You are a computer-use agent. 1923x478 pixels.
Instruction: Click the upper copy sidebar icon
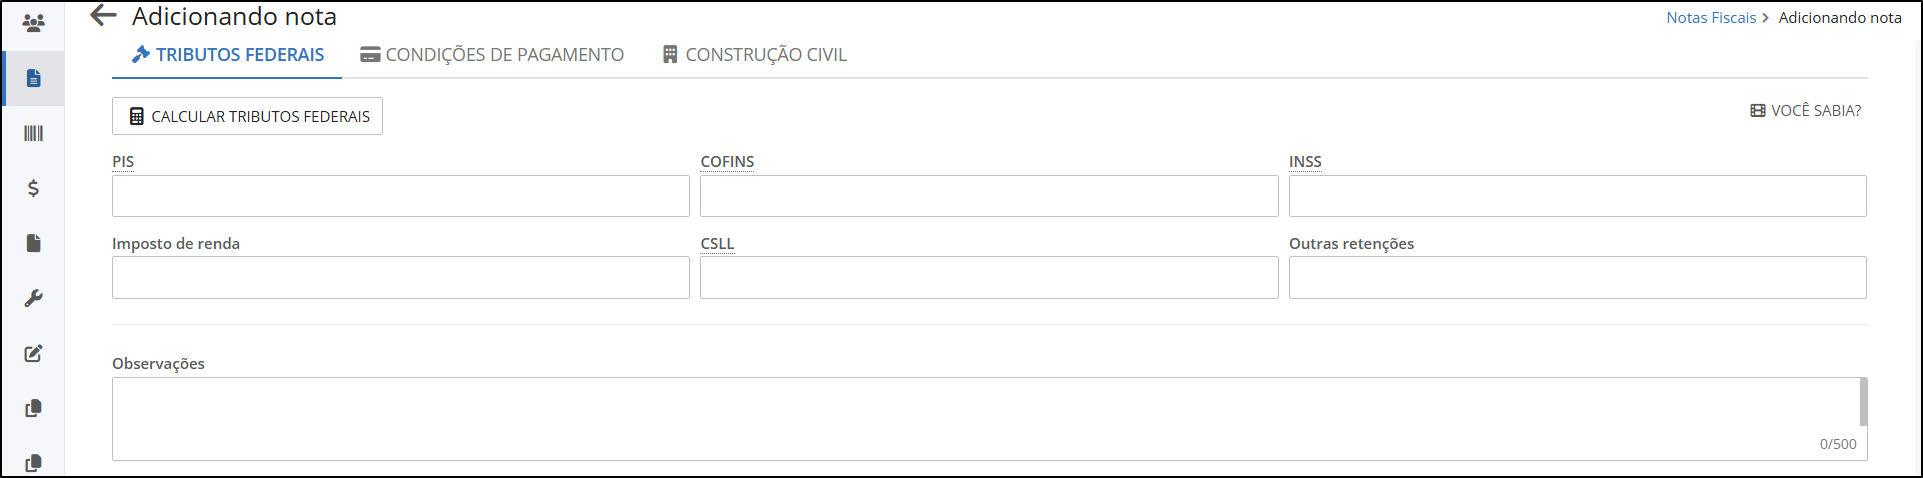[33, 408]
